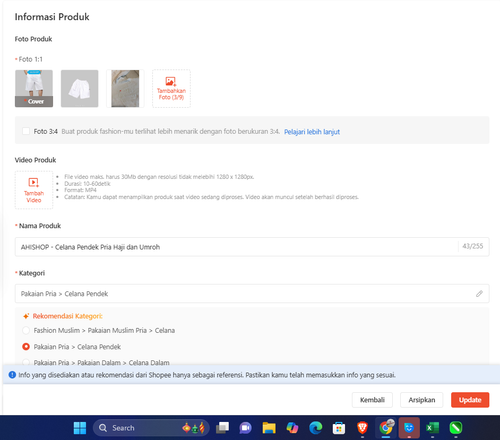The width and height of the screenshot is (500, 440).
Task: Select Pakaian Pria > Pakaian Dalam > Celana Dalam
Action: tap(26, 362)
